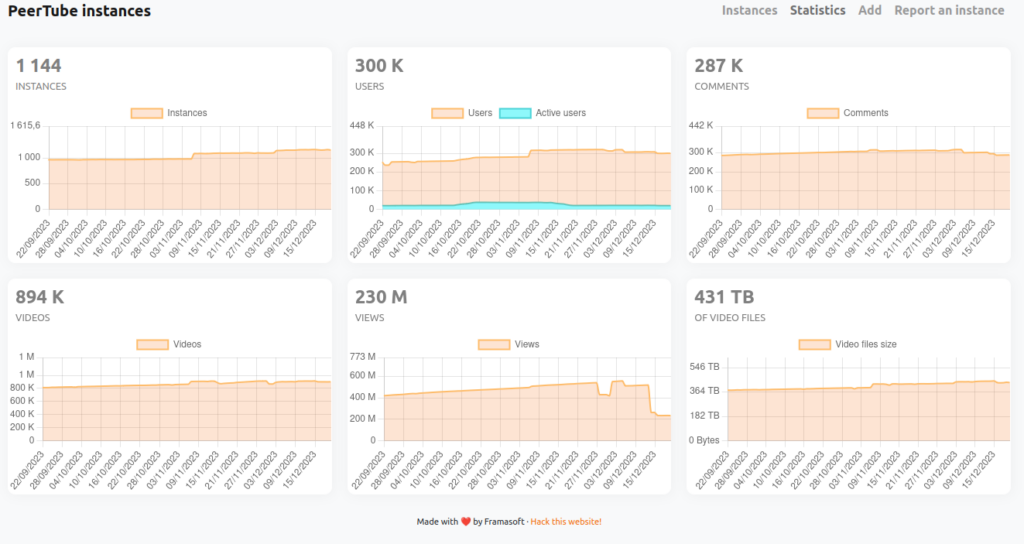This screenshot has height=544, width=1024.
Task: Click the 364 TB axis label
Action: click(x=704, y=391)
